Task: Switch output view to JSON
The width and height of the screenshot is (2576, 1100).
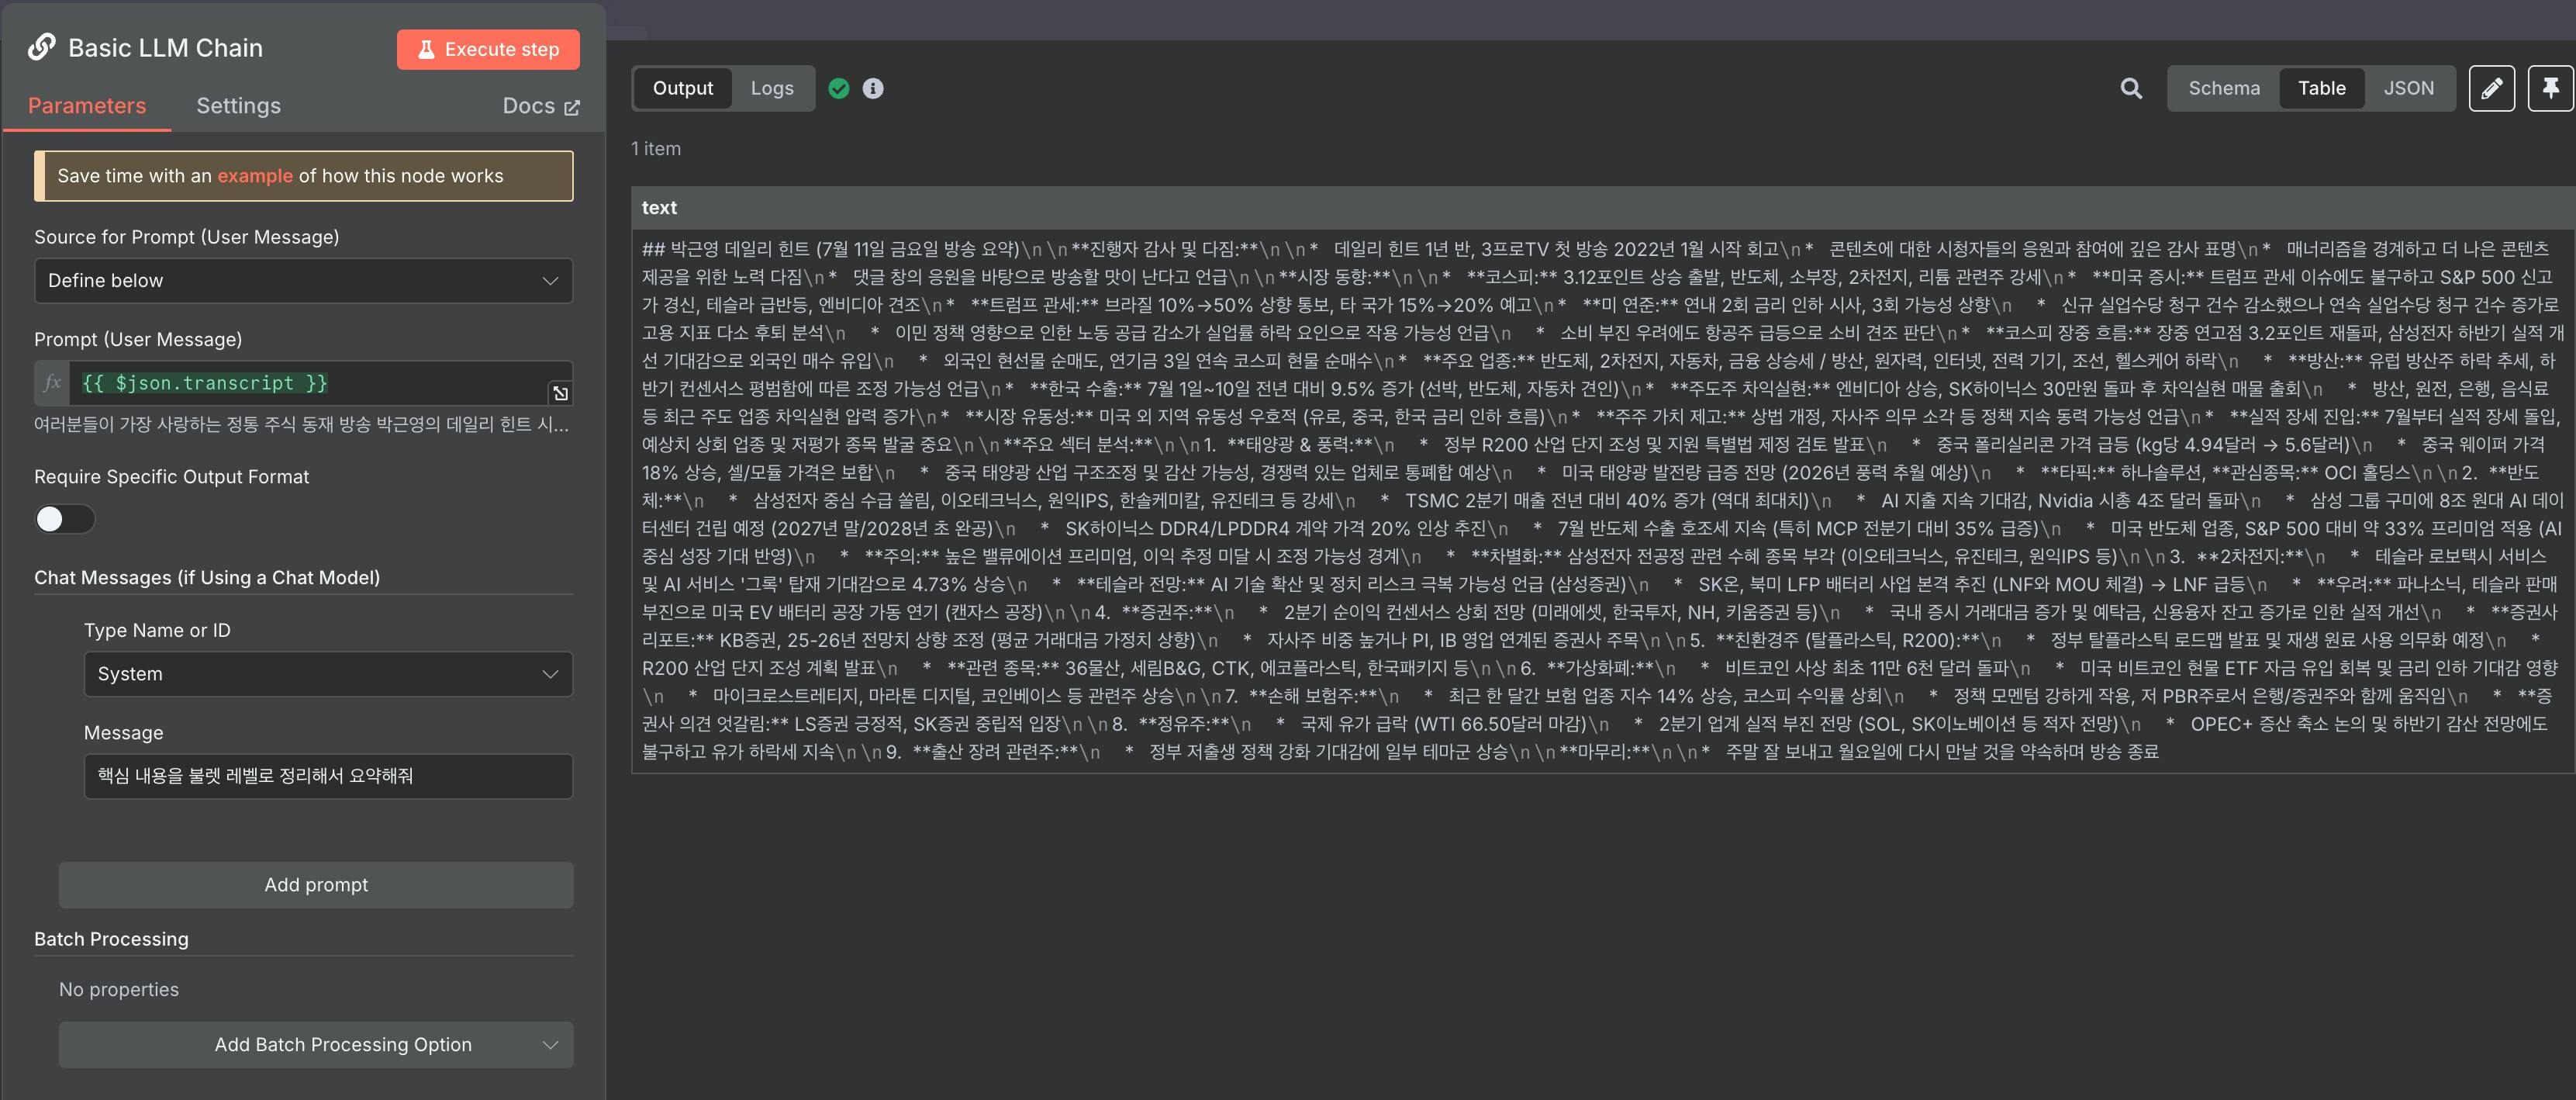Action: click(x=2408, y=88)
